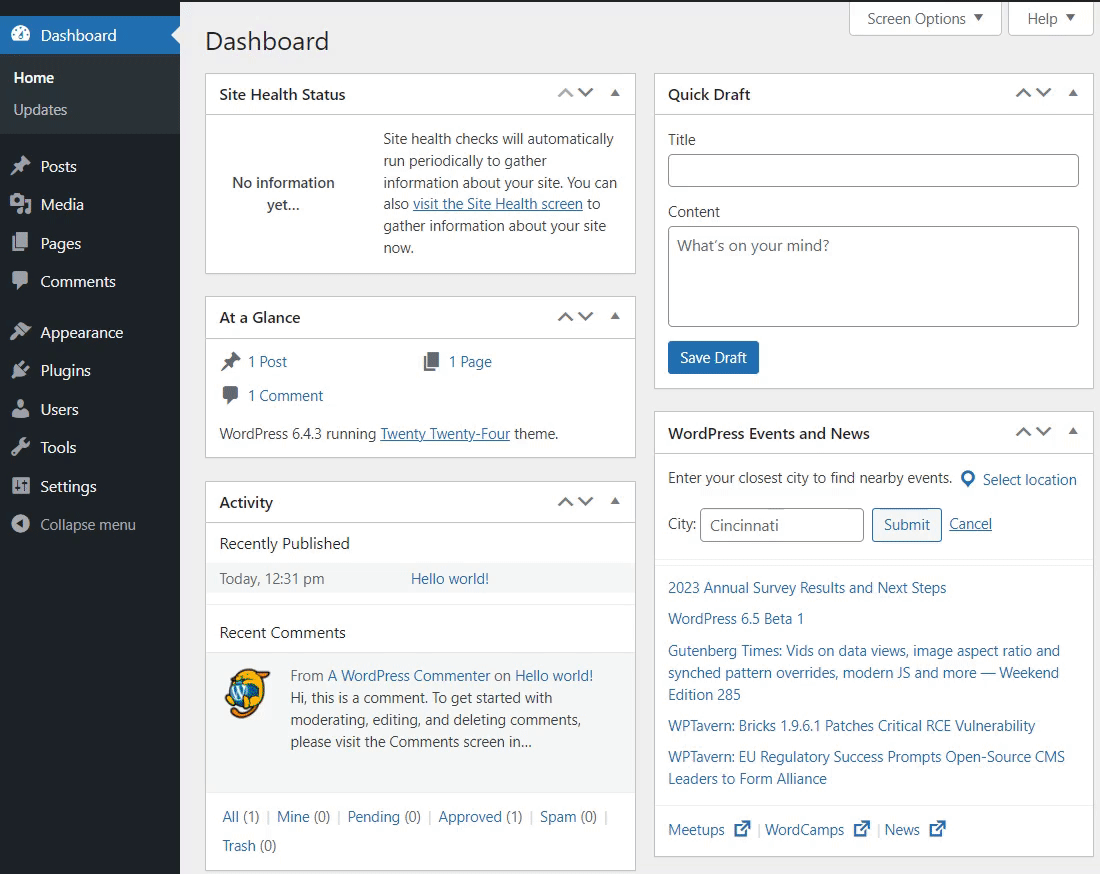Collapse the At a Glance panel
1100x874 pixels.
pyautogui.click(x=615, y=316)
